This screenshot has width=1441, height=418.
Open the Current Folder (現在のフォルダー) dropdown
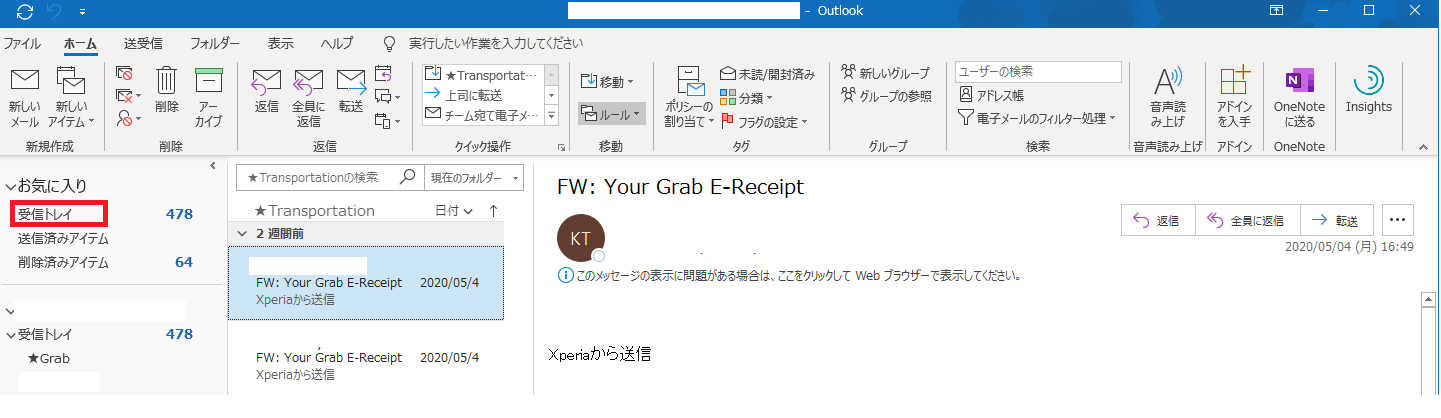pyautogui.click(x=475, y=177)
